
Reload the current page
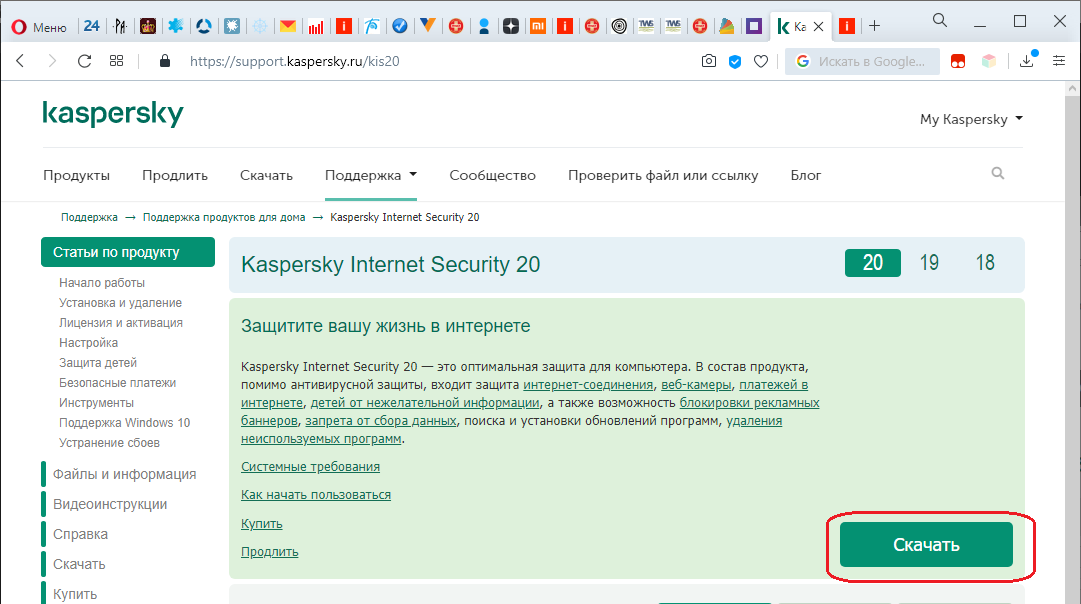point(84,61)
